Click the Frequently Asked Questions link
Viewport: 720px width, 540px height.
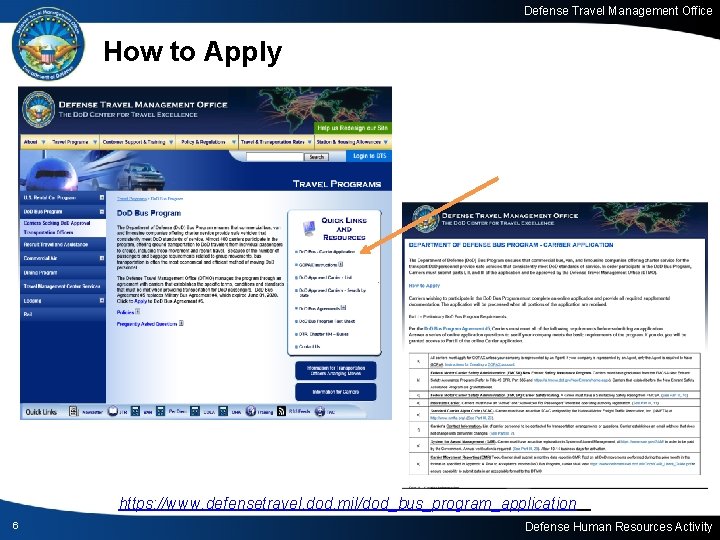pos(147,324)
